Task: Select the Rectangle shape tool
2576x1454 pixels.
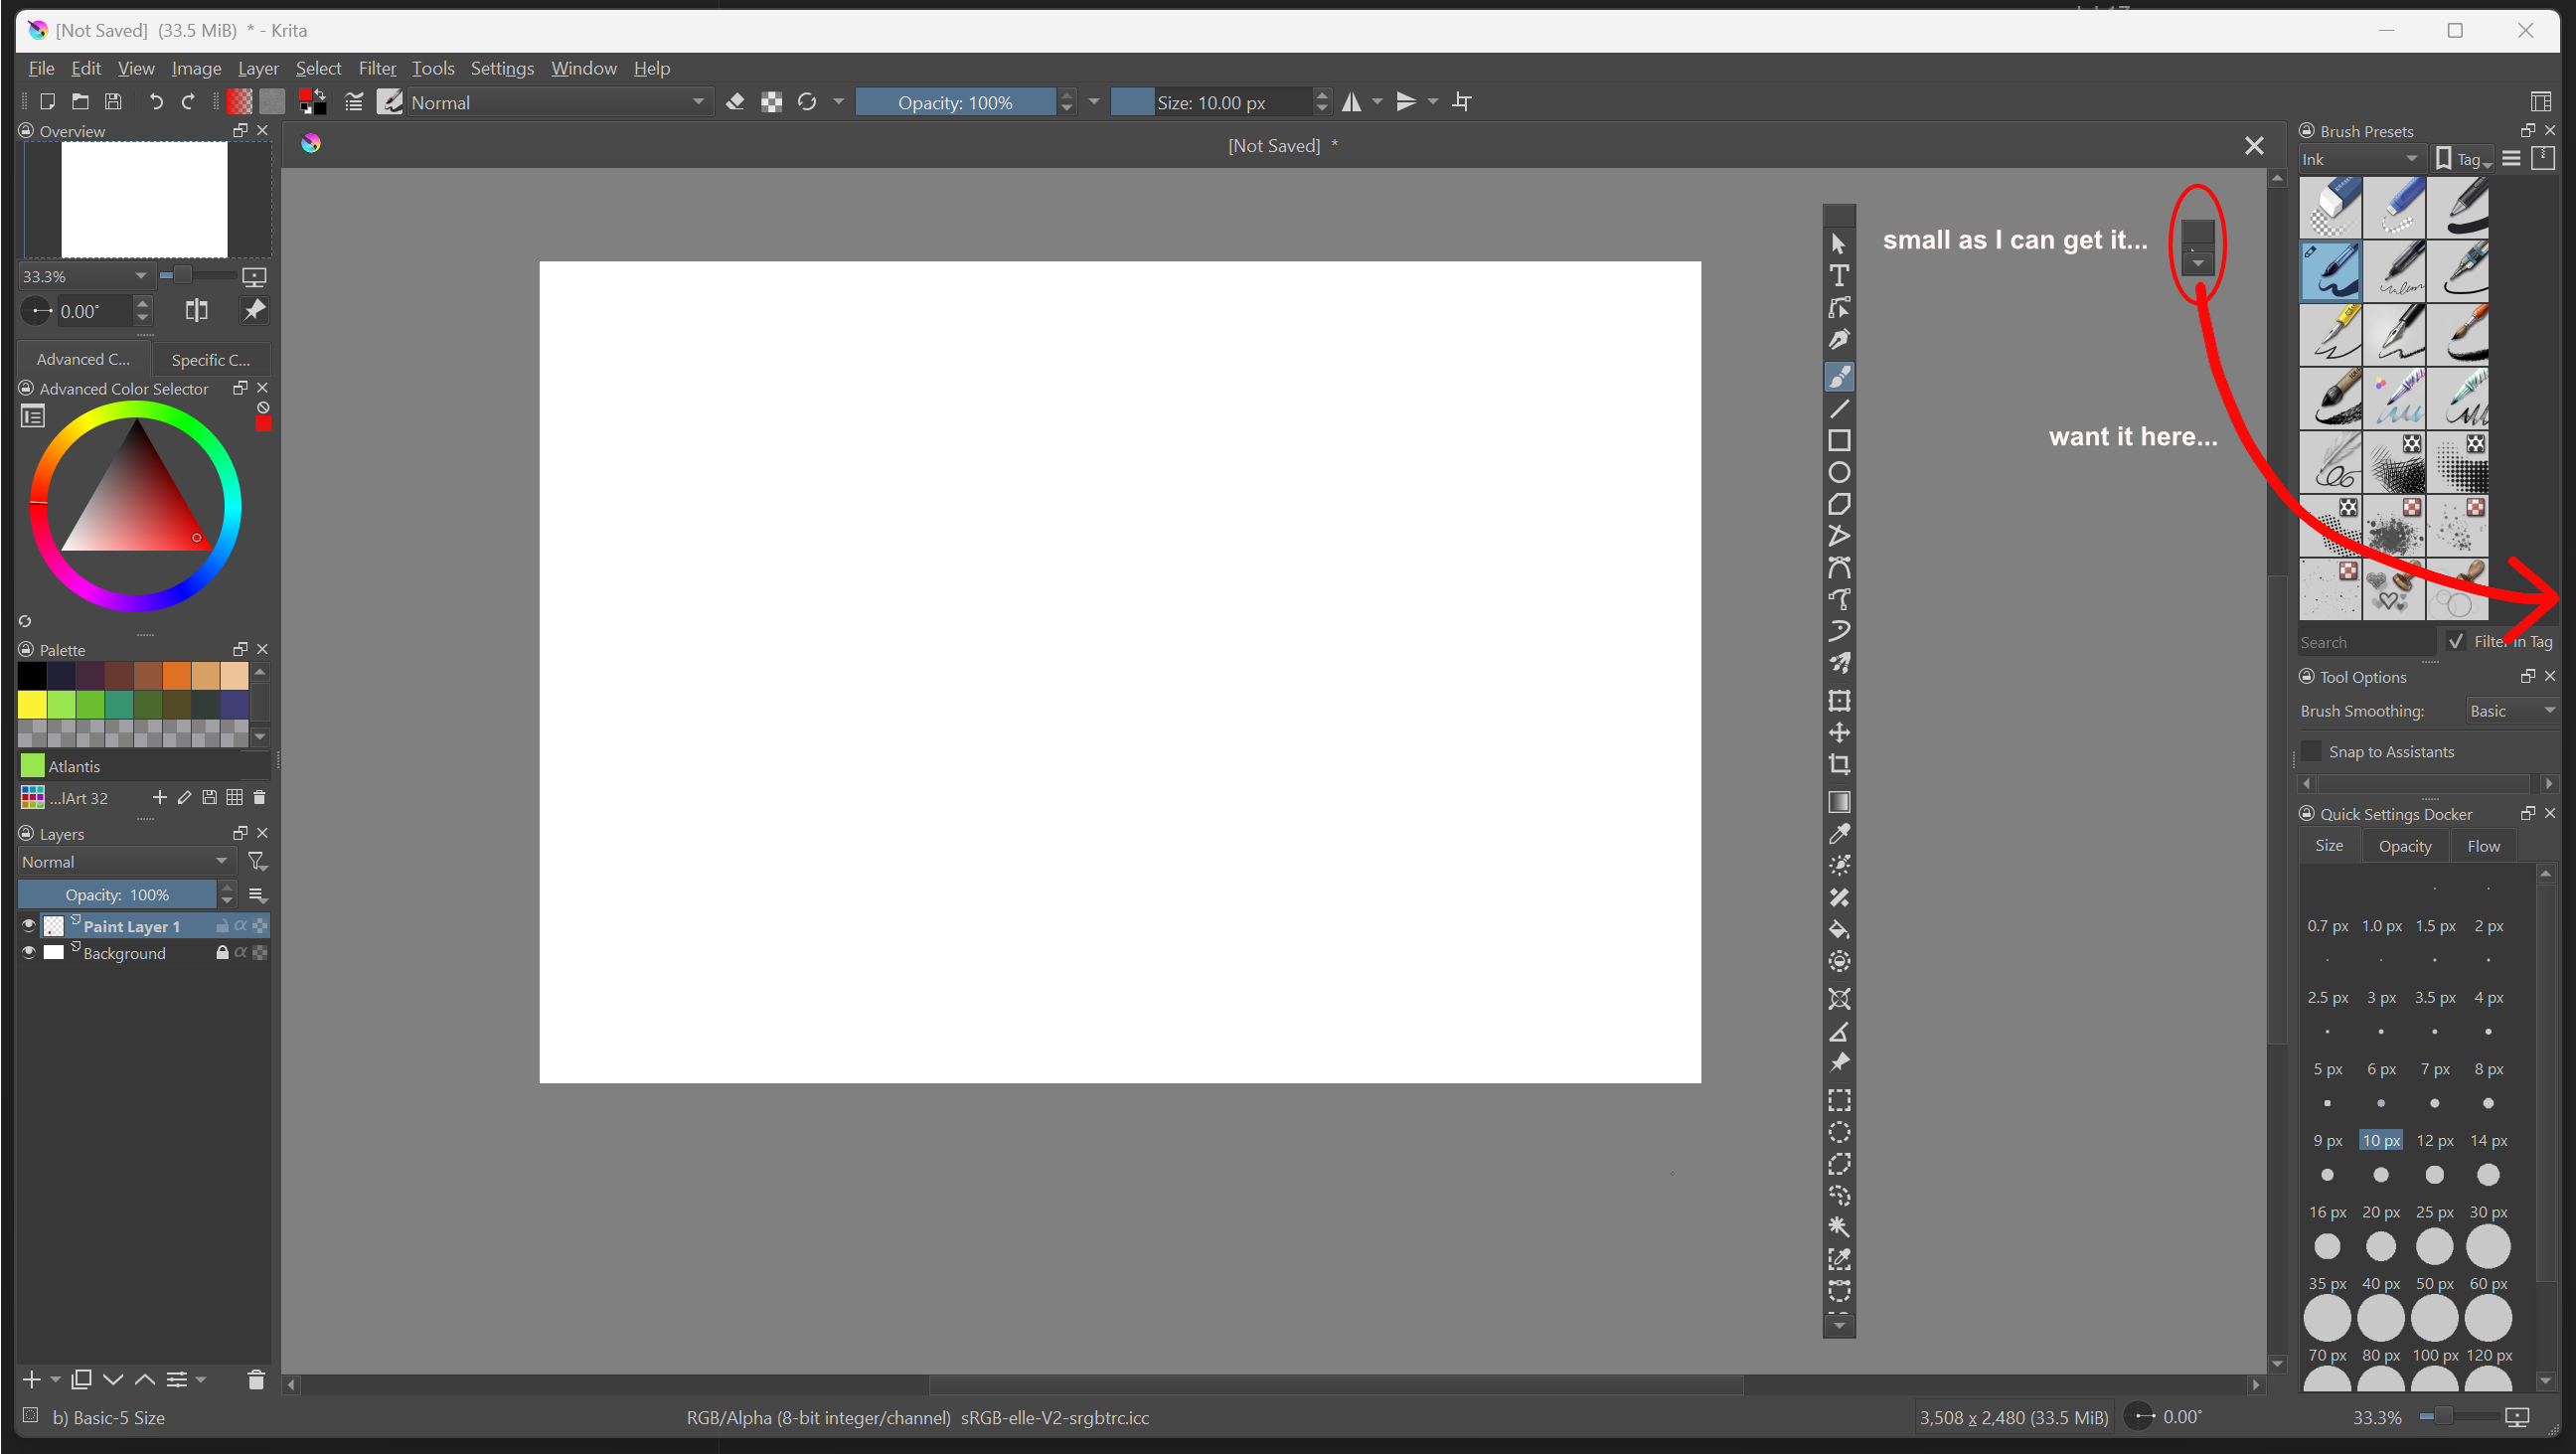Action: tap(1838, 441)
